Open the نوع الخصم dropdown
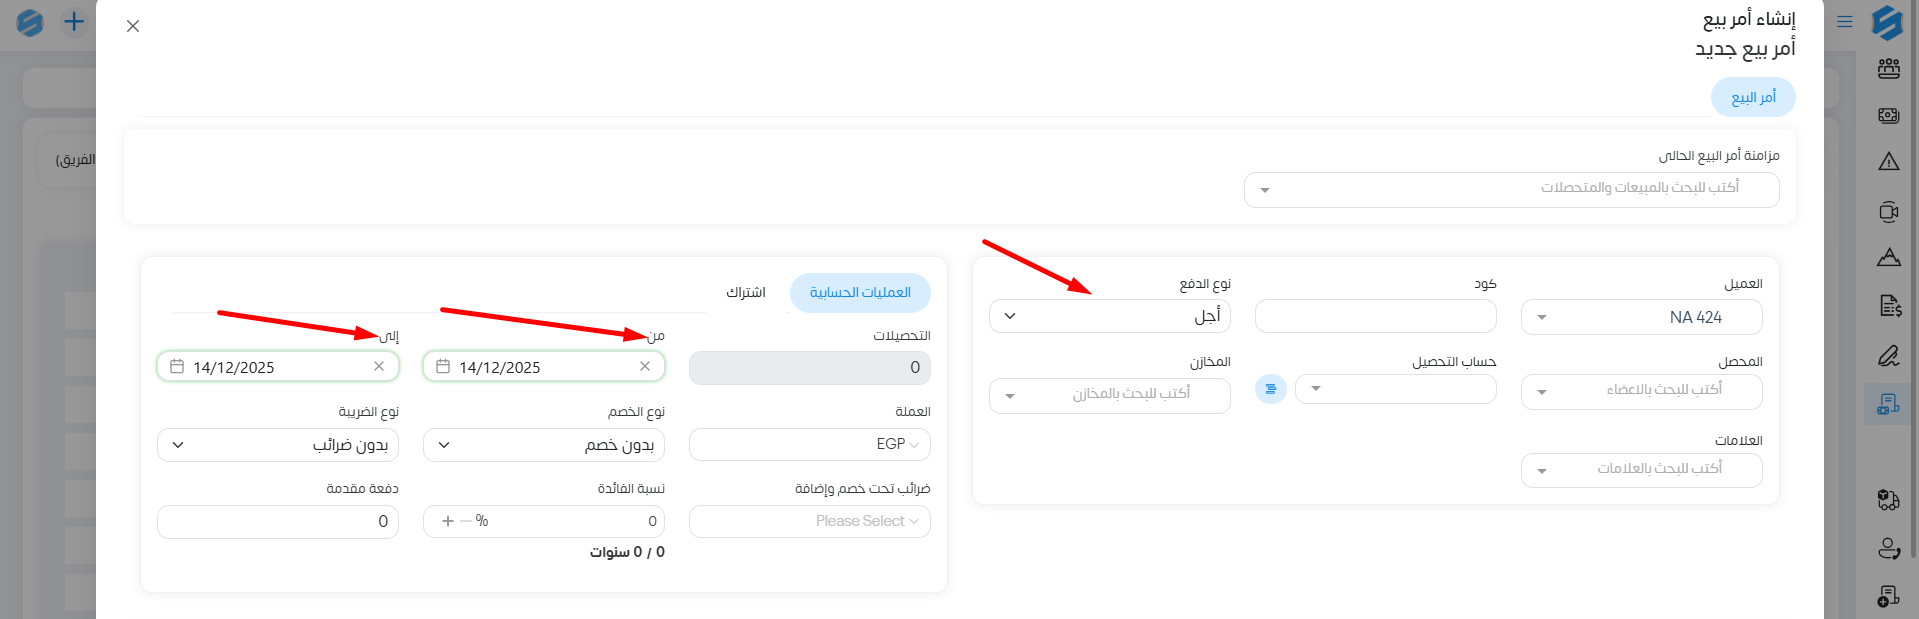The width and height of the screenshot is (1919, 619). (543, 445)
